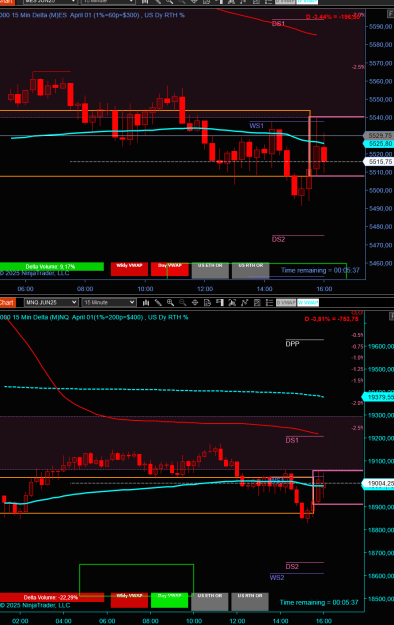Open the MNQ JUN25 instrument dropdown
Screen dimensions: 394x625
pyautogui.click(x=51, y=303)
